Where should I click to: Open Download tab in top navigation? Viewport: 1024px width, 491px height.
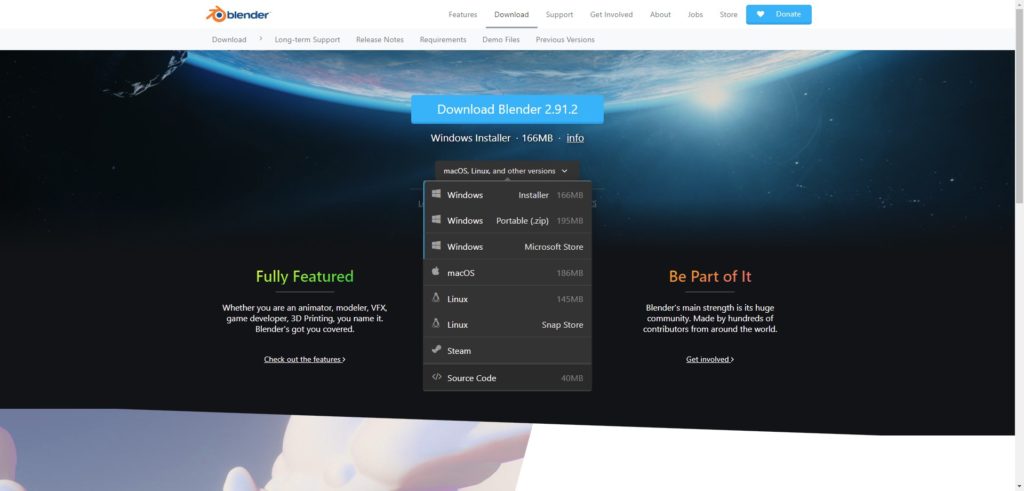click(511, 14)
